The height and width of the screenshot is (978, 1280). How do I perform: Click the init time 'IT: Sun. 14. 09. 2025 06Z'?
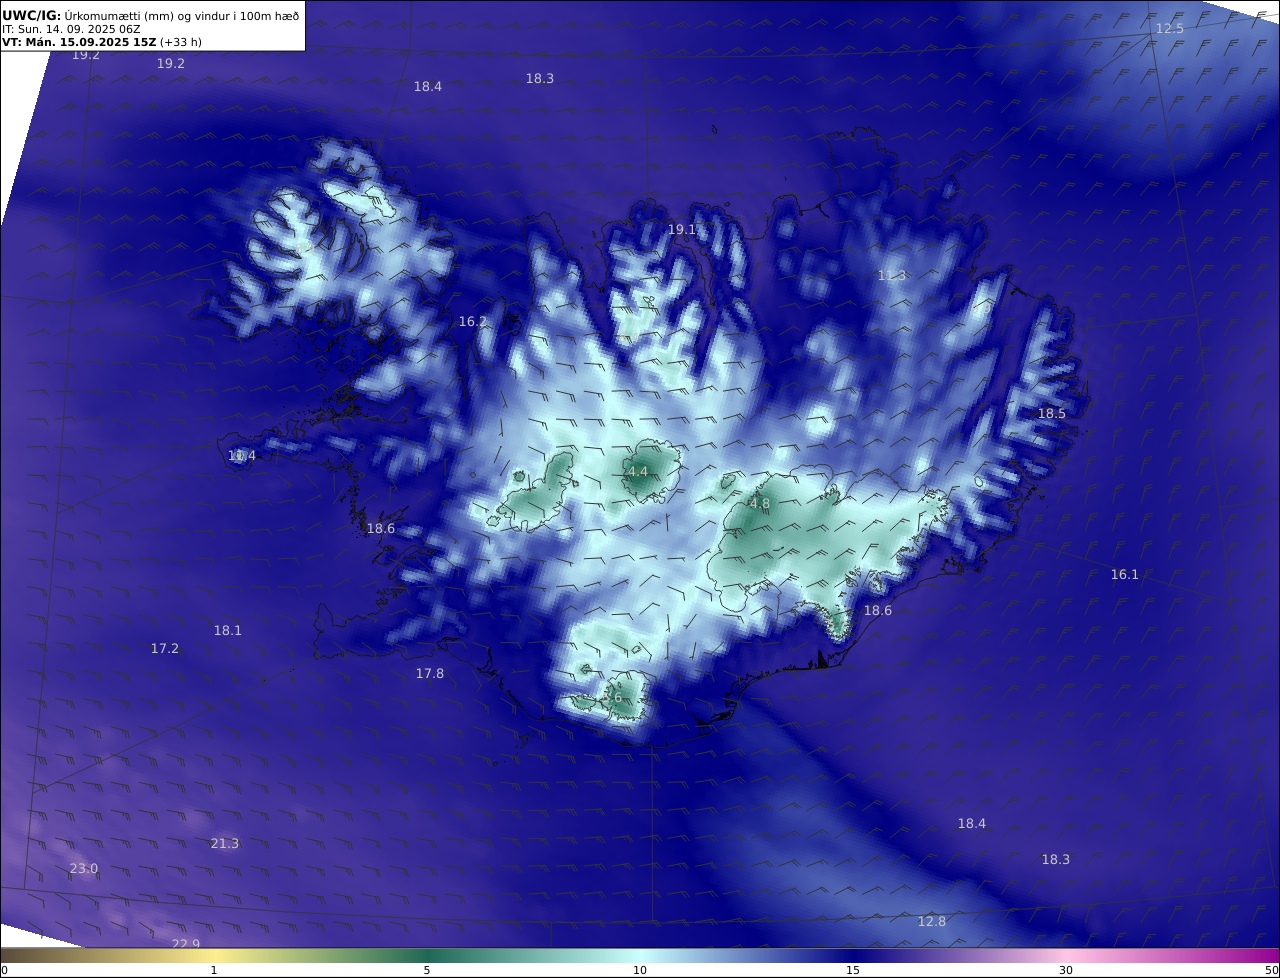coord(71,29)
